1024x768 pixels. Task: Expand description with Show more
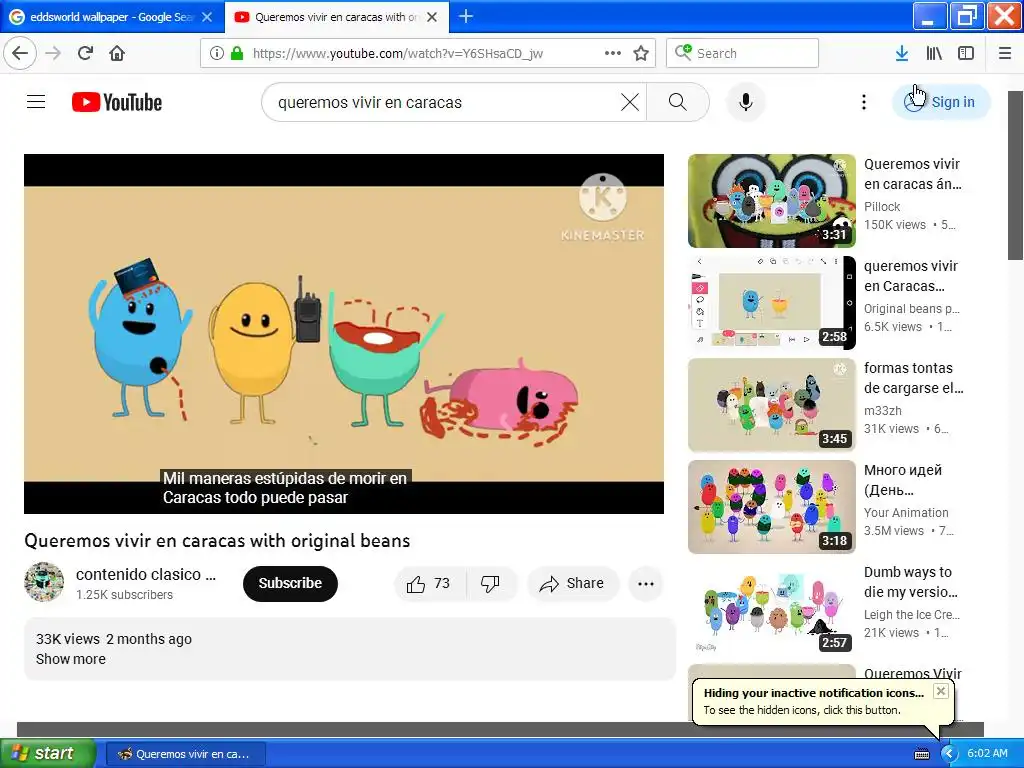click(71, 659)
